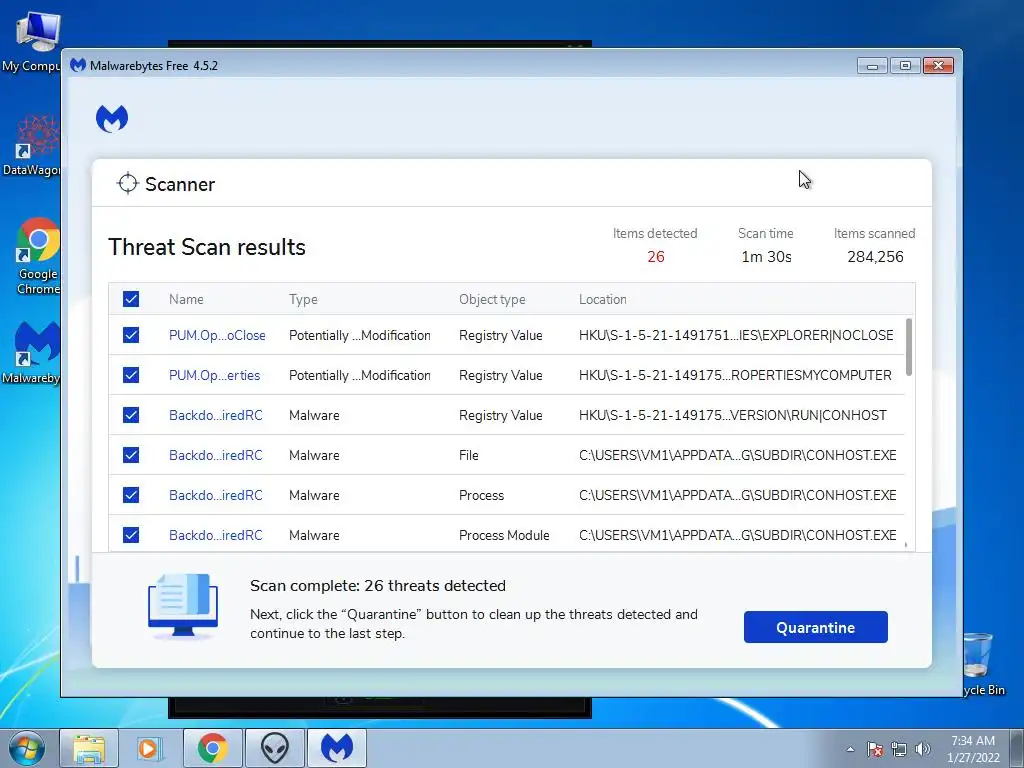Click the computer scan illustration

click(x=183, y=605)
